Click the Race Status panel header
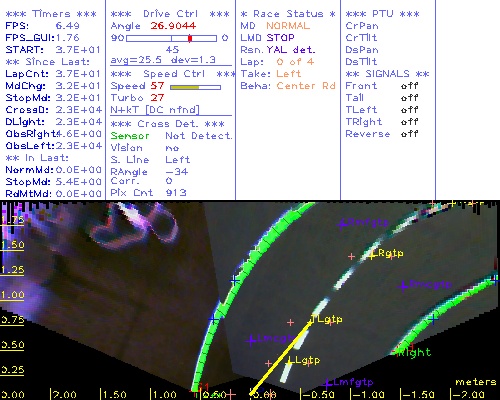Viewport: 500px width, 400px height. [x=288, y=14]
